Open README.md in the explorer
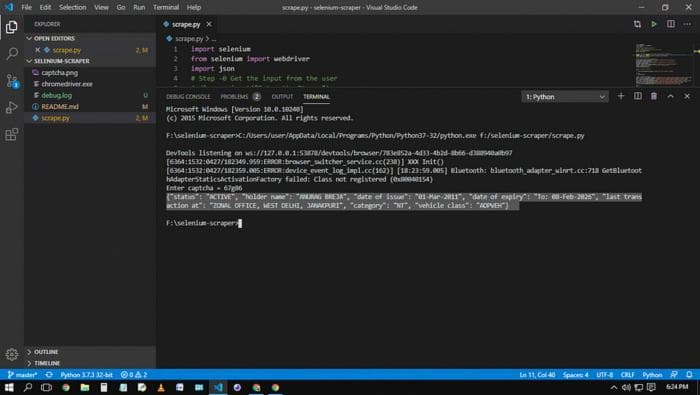Viewport: 700px width, 395px height. pyautogui.click(x=60, y=107)
